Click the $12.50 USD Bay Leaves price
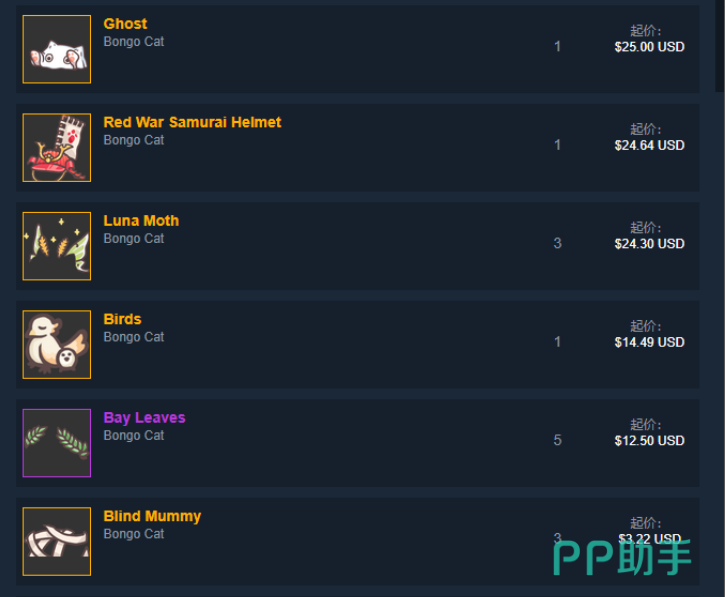The height and width of the screenshot is (597, 725). pyautogui.click(x=649, y=441)
